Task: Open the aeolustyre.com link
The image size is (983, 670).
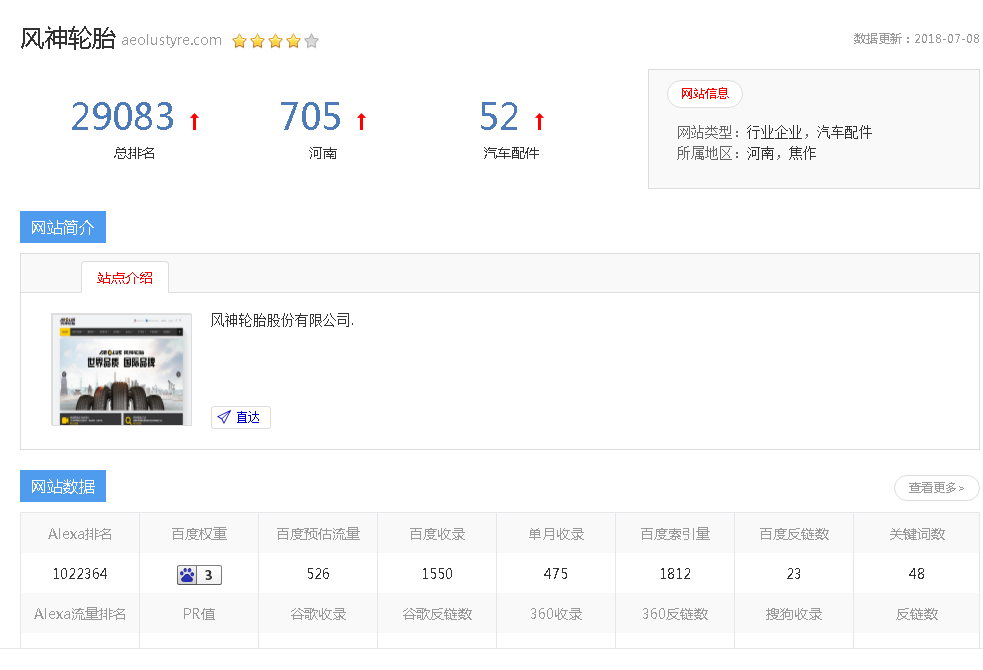Action: [x=171, y=40]
